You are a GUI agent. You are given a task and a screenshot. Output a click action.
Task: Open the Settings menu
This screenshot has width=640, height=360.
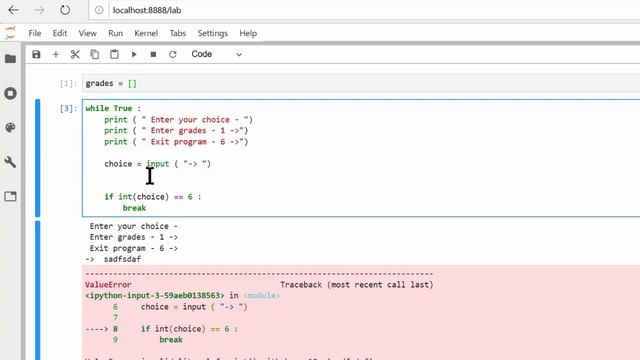point(212,33)
